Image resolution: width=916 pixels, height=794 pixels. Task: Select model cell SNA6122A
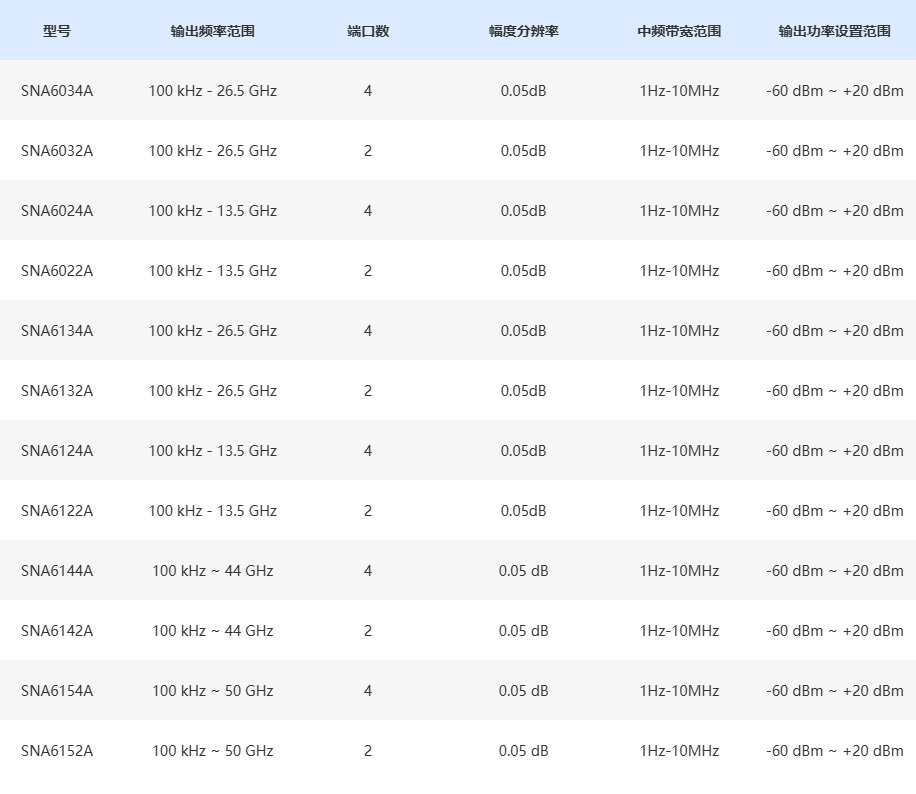click(x=57, y=511)
